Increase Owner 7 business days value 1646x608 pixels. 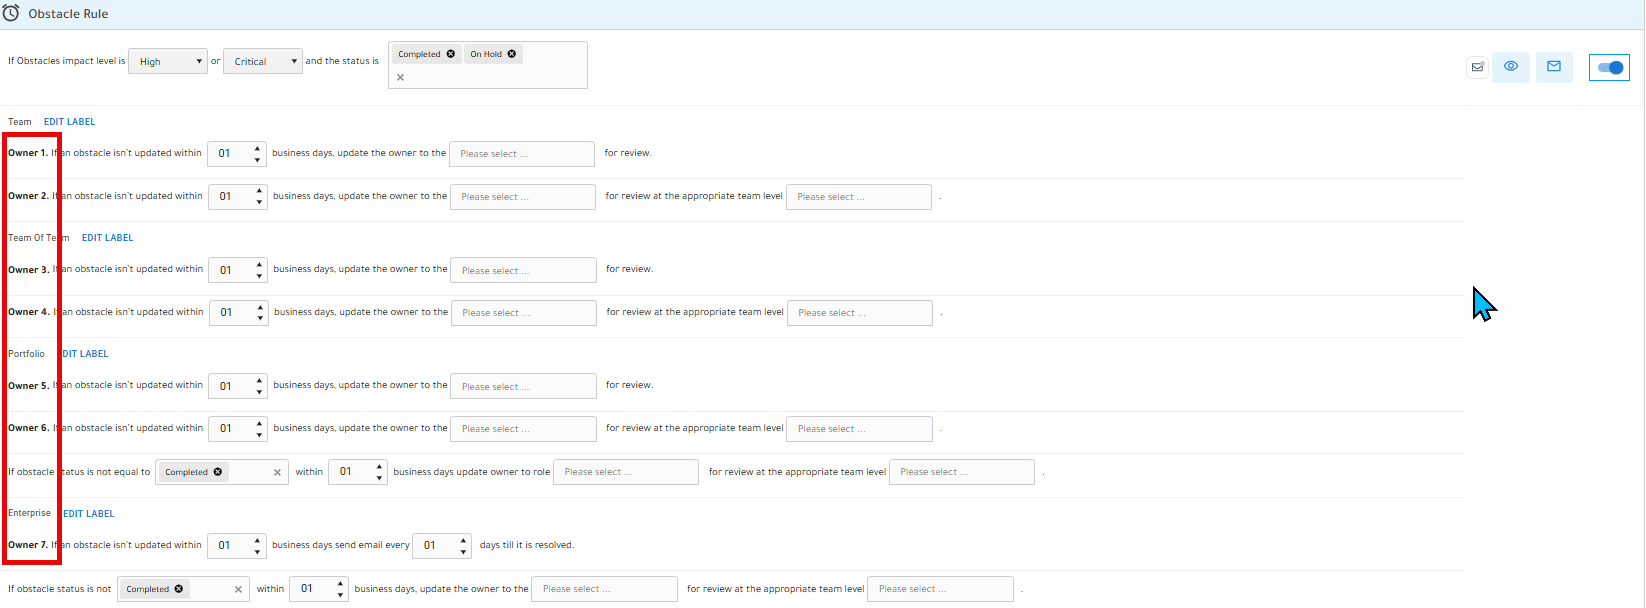(258, 540)
